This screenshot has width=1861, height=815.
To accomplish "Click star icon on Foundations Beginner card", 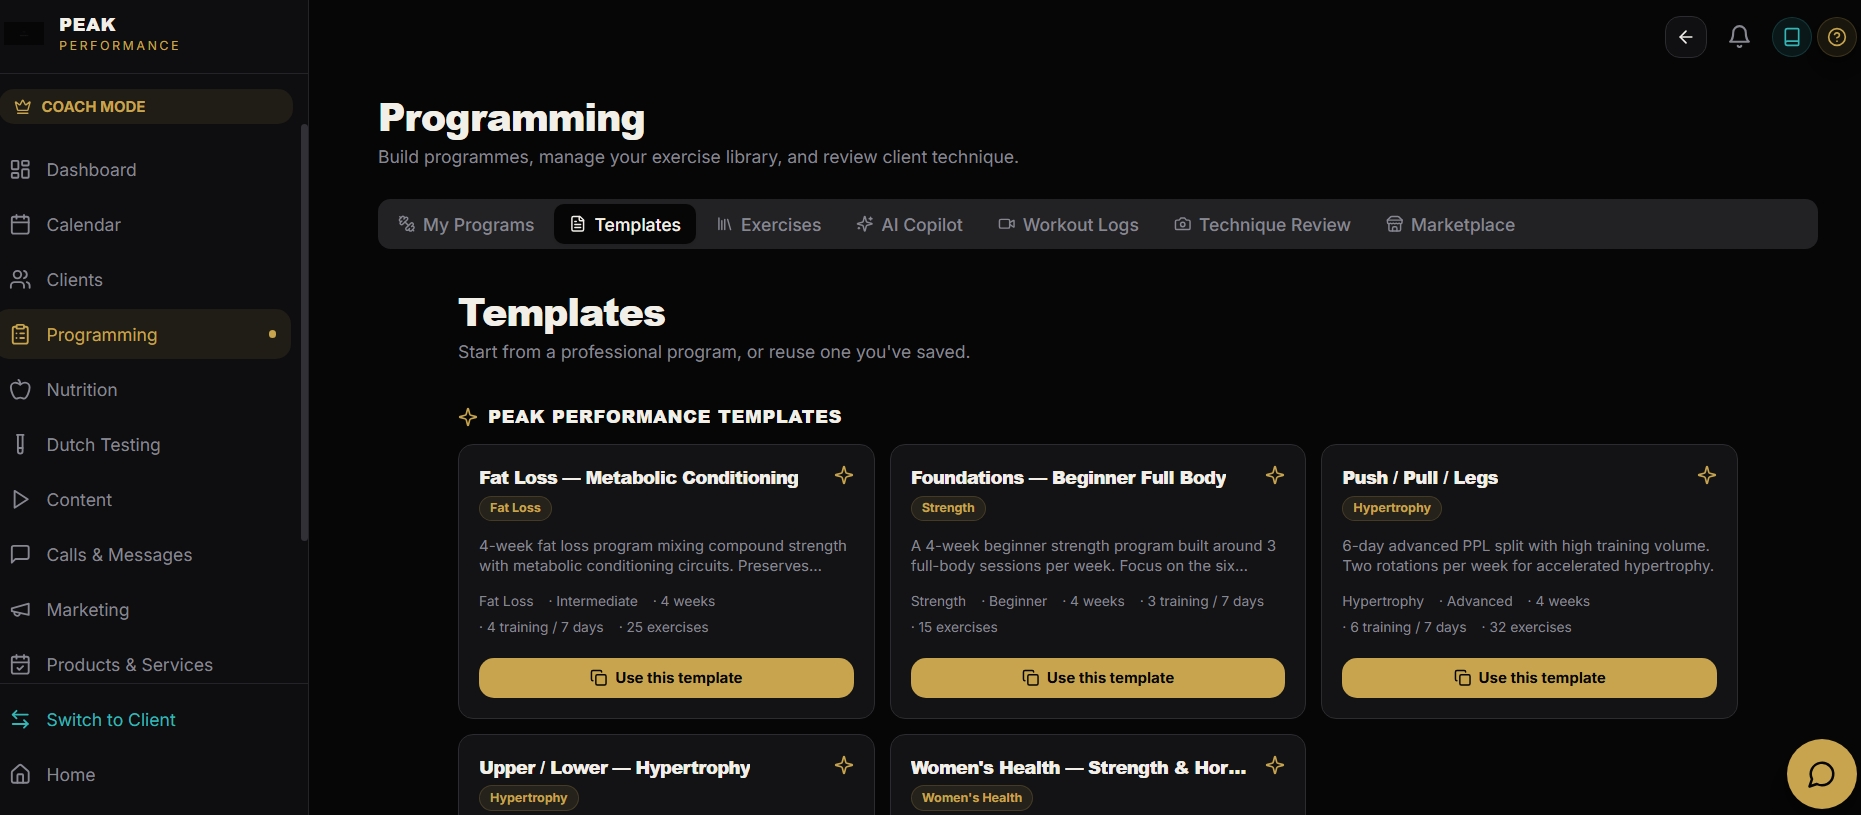I will [1275, 475].
